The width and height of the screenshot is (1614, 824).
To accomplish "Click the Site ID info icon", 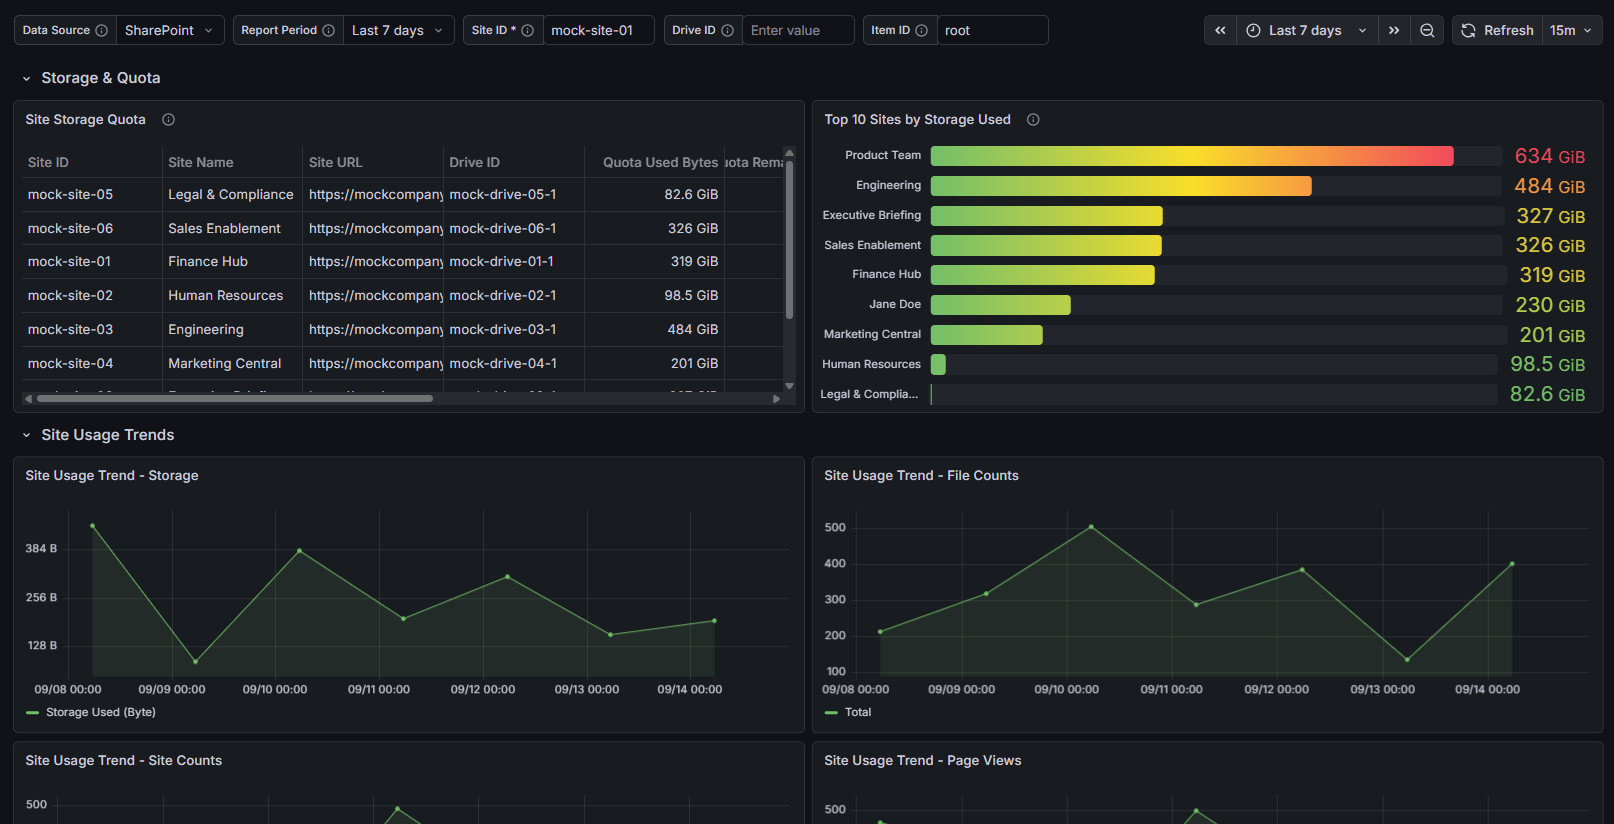I will pyautogui.click(x=527, y=30).
